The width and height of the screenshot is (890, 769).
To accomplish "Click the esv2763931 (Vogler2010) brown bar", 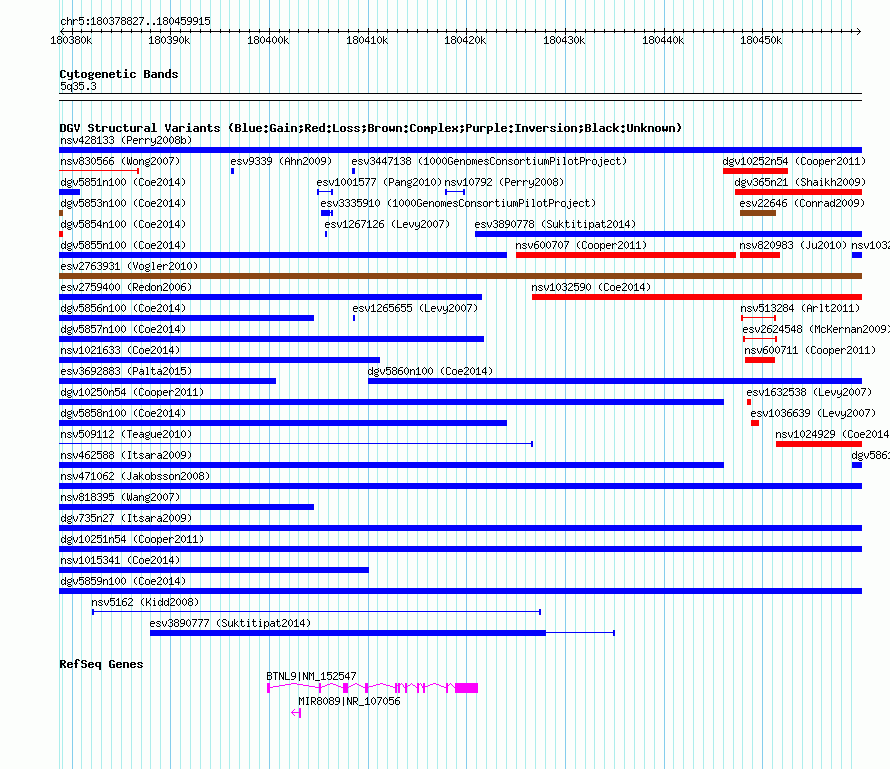I will 460,276.
